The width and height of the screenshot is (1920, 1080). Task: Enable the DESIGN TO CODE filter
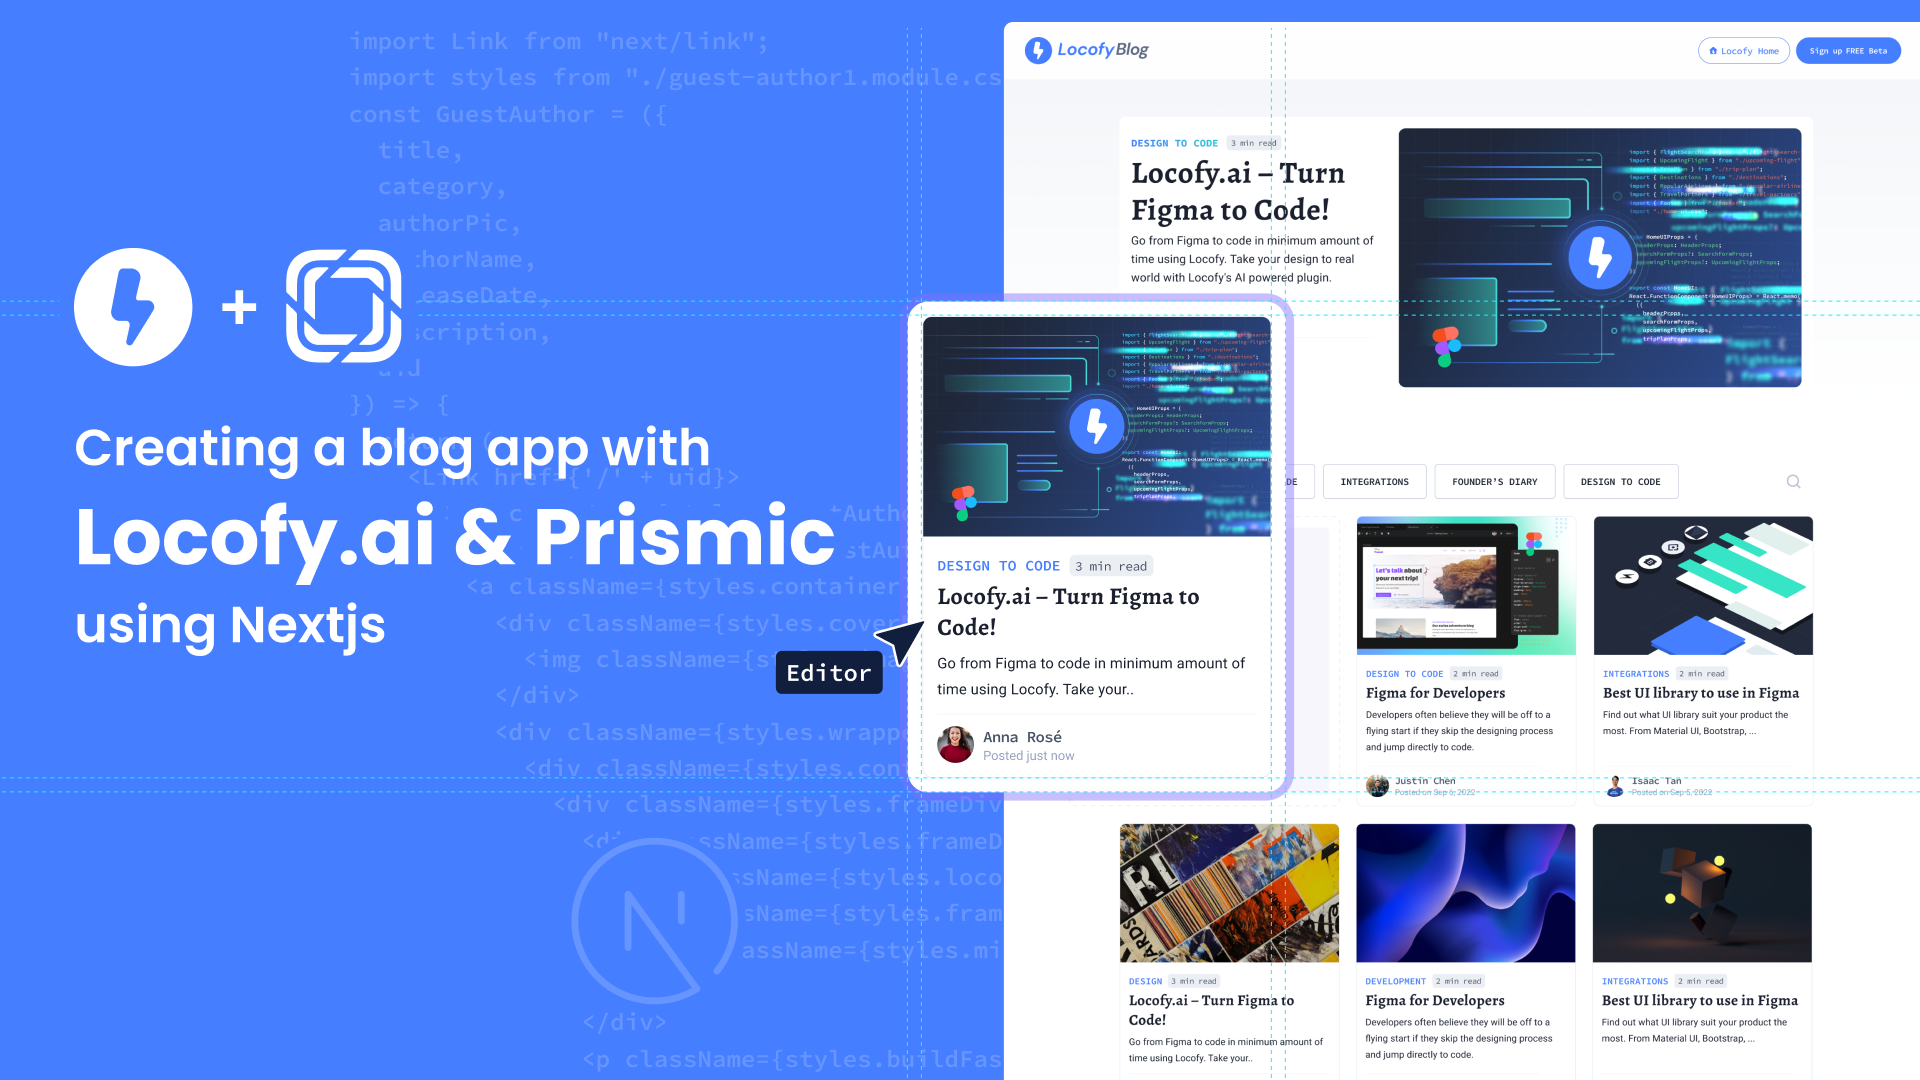point(1621,481)
